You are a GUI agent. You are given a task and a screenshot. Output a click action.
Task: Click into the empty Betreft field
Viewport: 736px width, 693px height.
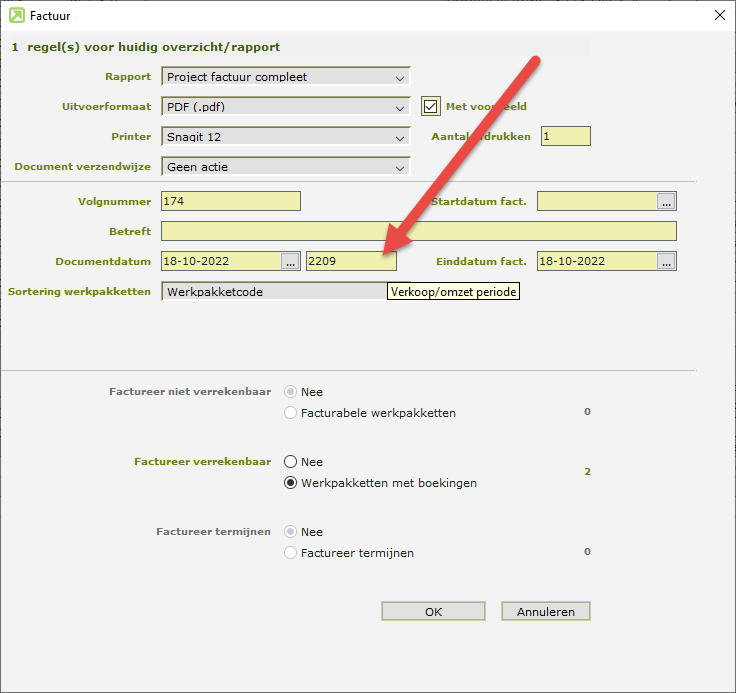click(x=418, y=231)
